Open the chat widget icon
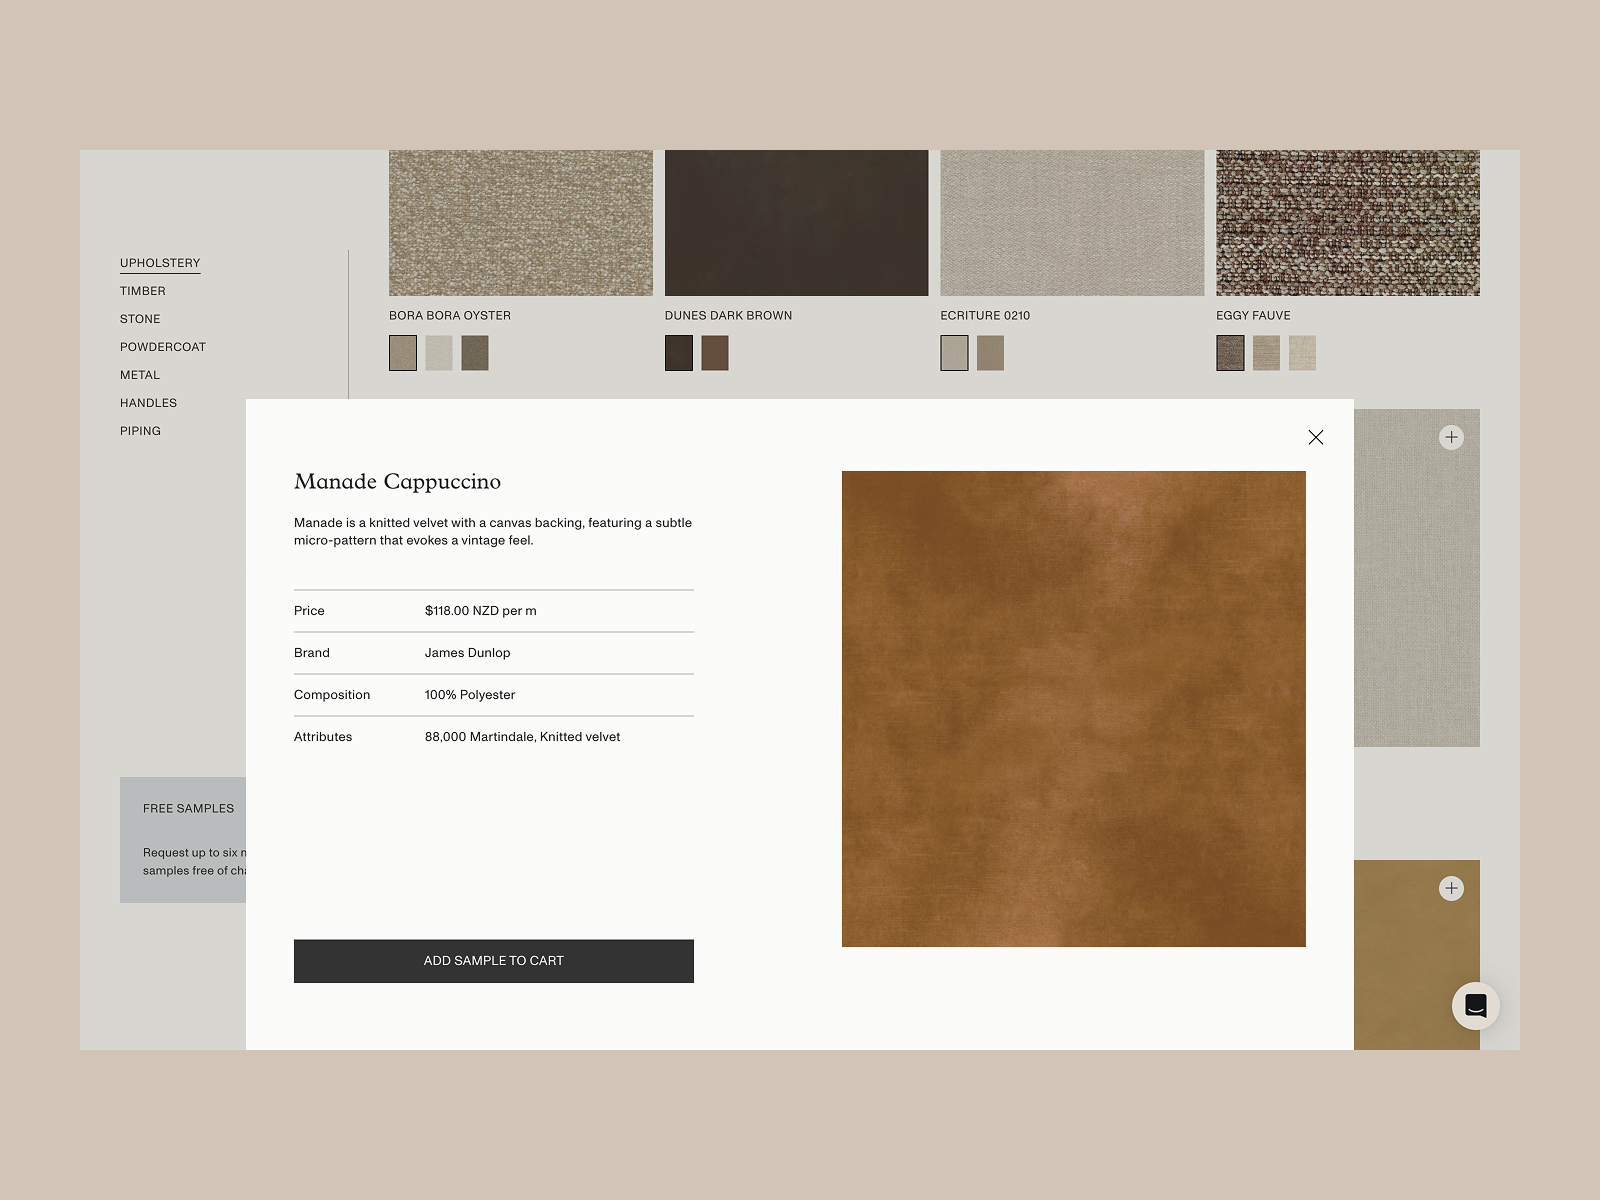This screenshot has height=1200, width=1600. tap(1476, 1006)
